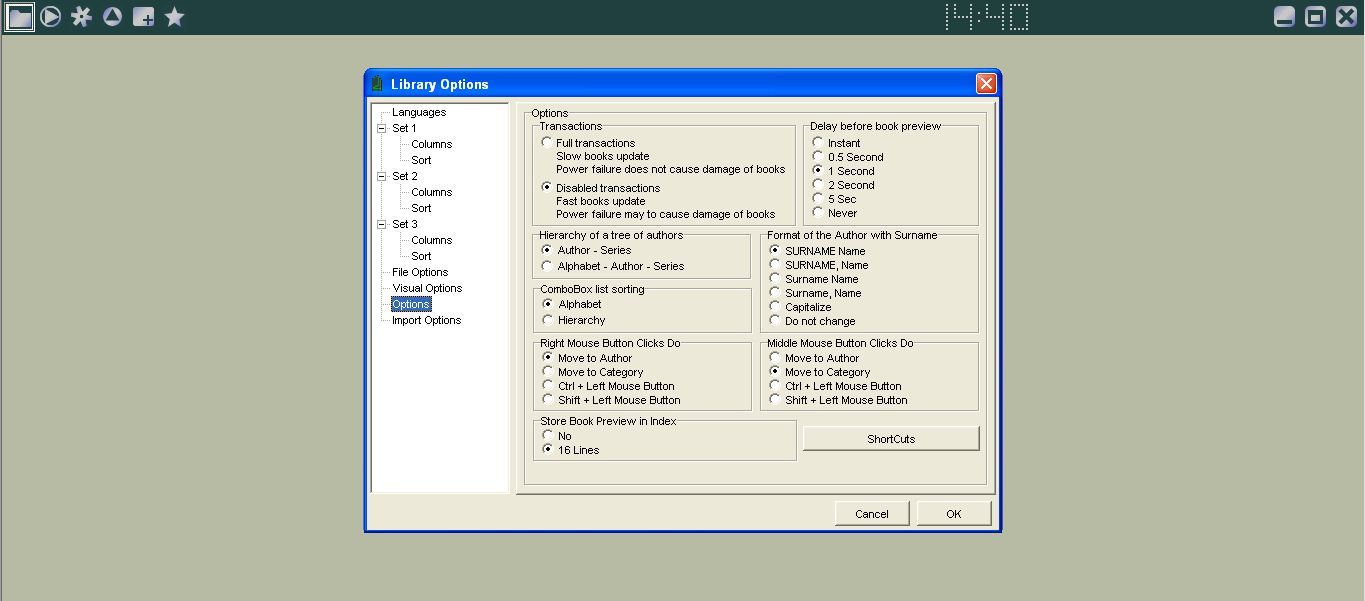Go to Visual Options page
The height and width of the screenshot is (601, 1365).
tap(427, 288)
